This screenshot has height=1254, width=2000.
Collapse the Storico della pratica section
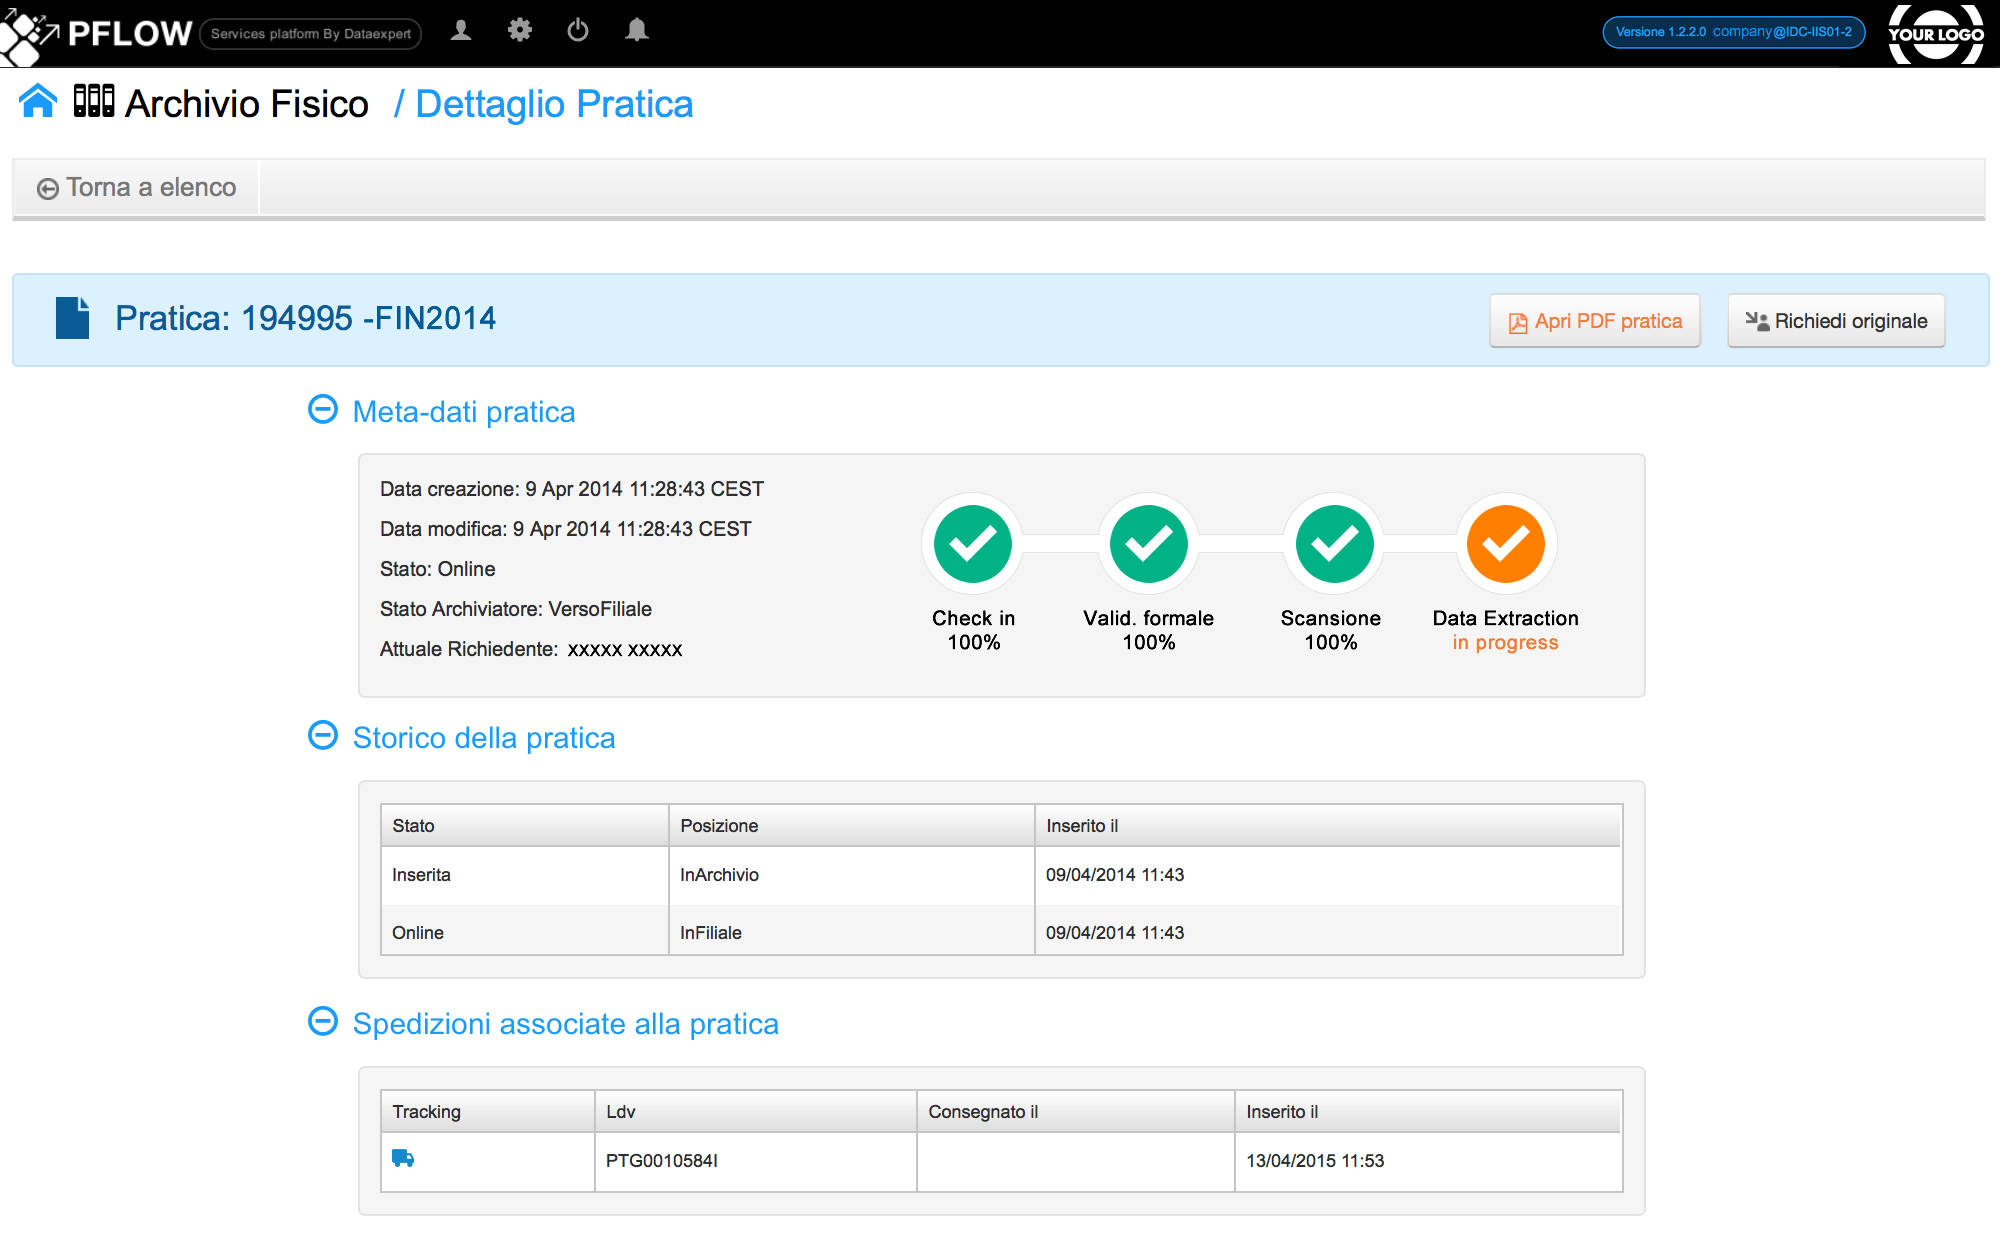323,736
